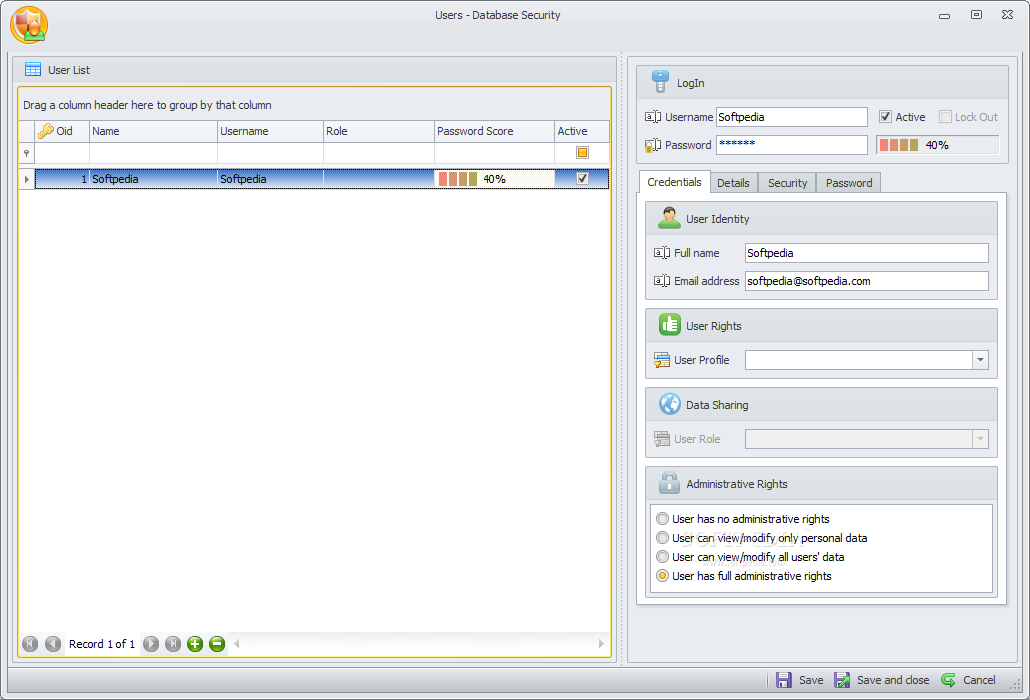Click the Email address input field
The width and height of the screenshot is (1030, 700).
coord(866,281)
